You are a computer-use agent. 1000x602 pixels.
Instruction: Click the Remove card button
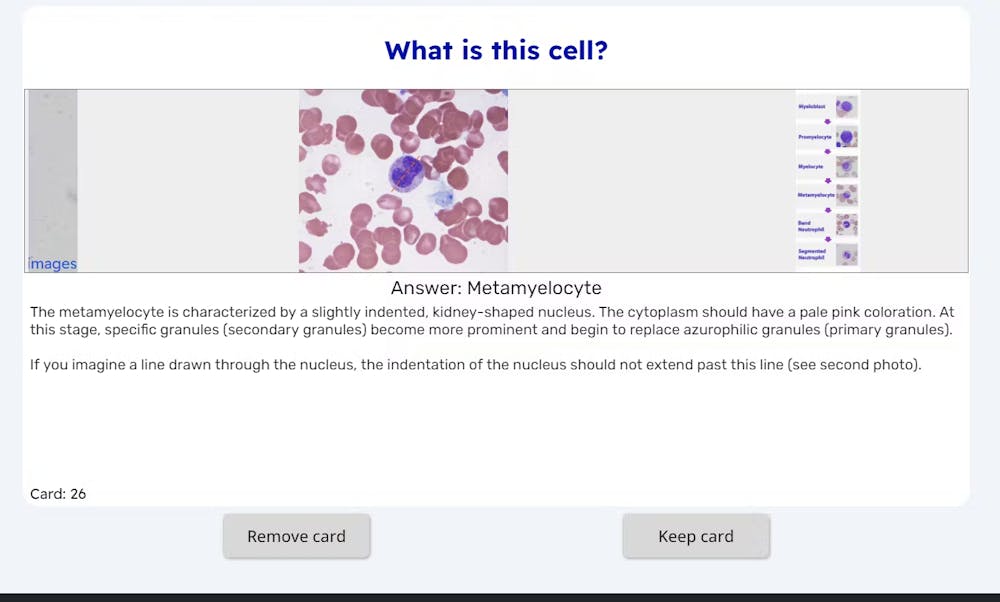pyautogui.click(x=296, y=536)
